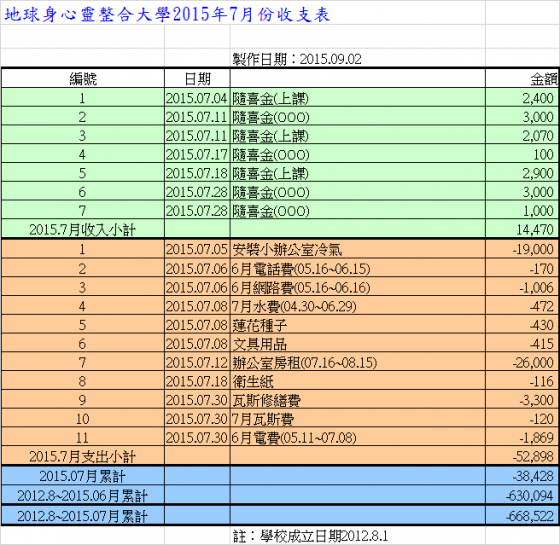Select the 2015.7月收入小計 label cell
Screen dimensions: 560x545
[x=83, y=229]
